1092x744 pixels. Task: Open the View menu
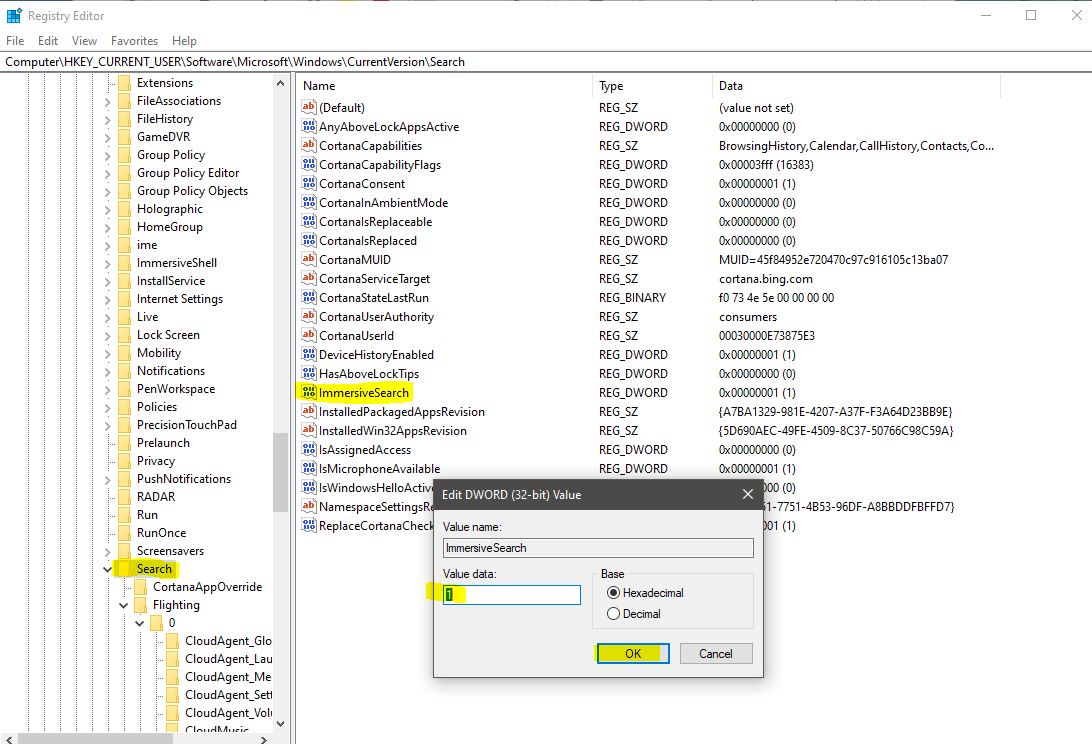(x=84, y=41)
